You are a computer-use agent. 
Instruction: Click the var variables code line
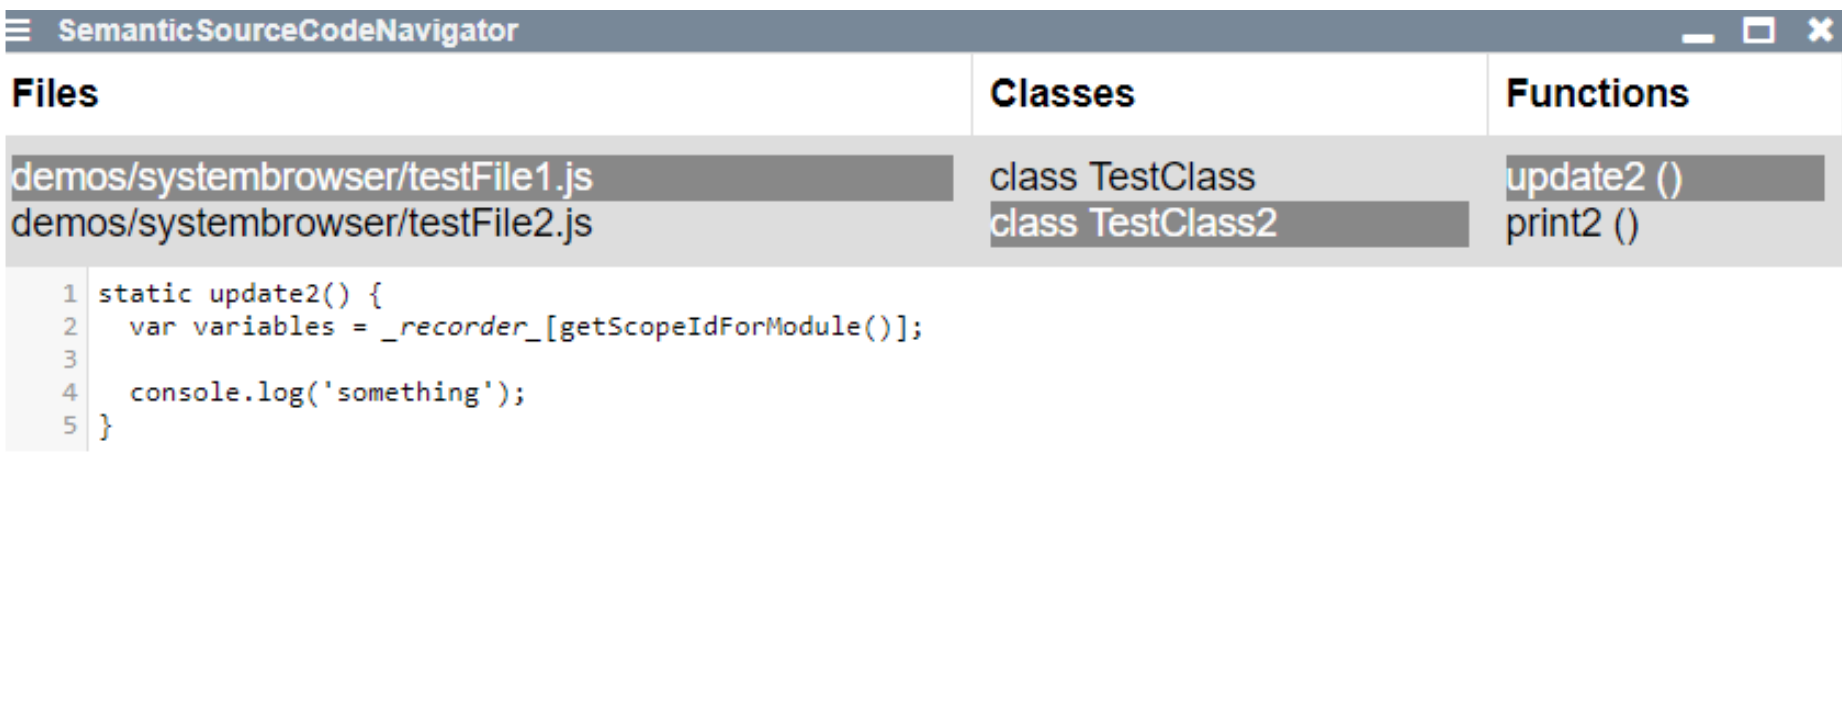coord(525,327)
